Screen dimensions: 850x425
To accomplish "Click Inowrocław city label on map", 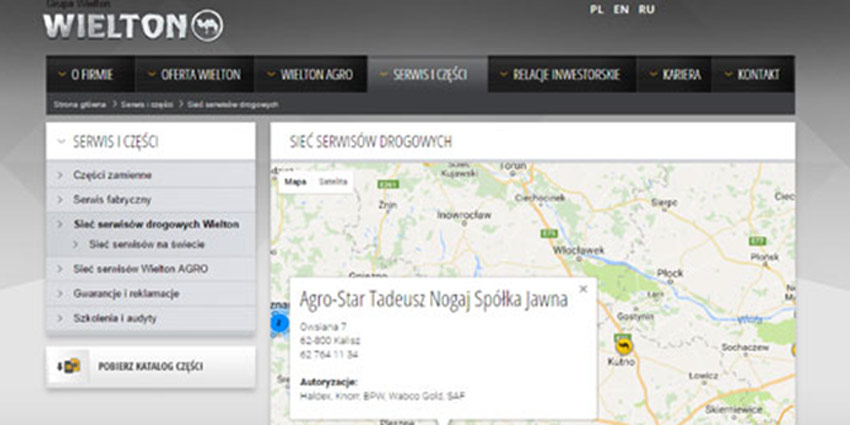I will pos(464,215).
